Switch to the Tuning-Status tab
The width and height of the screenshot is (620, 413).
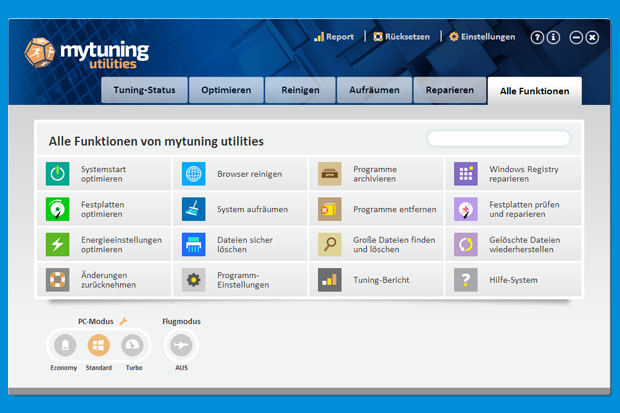(144, 90)
